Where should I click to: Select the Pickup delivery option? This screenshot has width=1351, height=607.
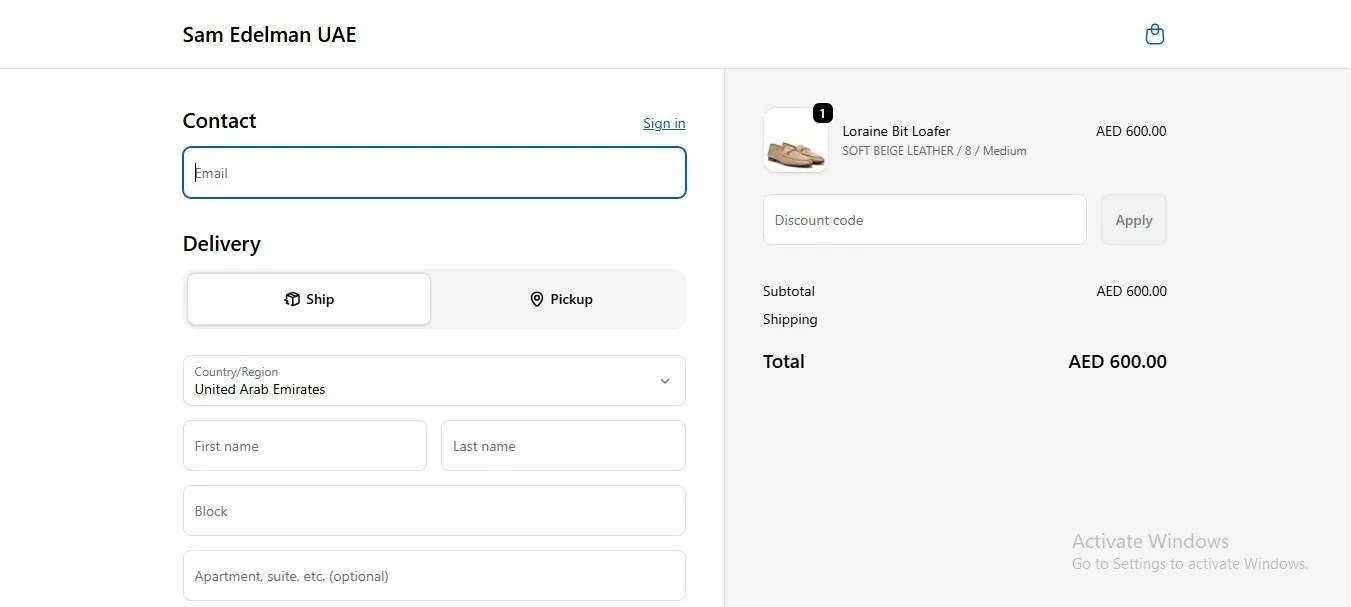click(x=561, y=299)
